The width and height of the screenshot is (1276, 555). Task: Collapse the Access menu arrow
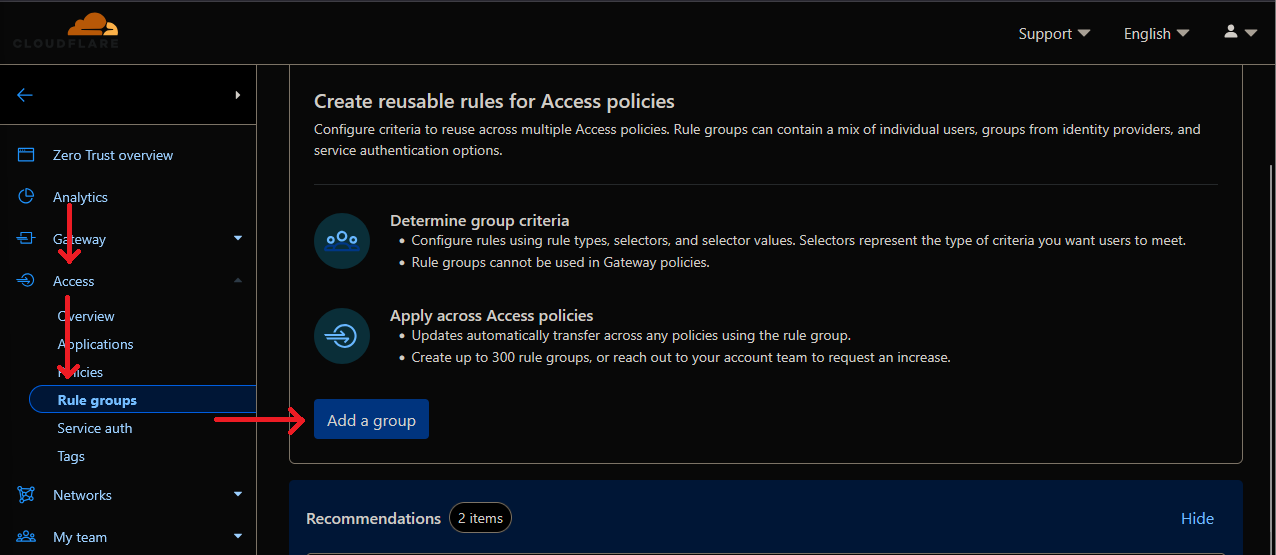(x=238, y=280)
